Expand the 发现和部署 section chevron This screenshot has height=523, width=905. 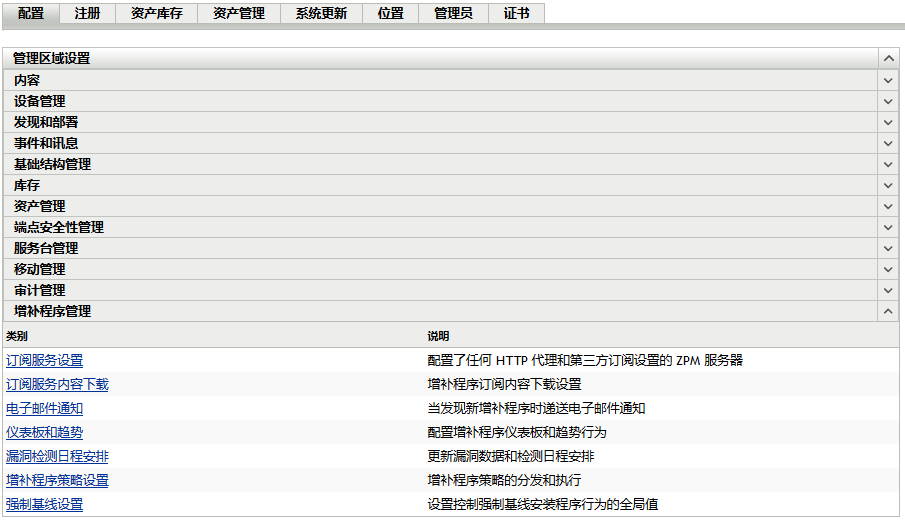(888, 122)
